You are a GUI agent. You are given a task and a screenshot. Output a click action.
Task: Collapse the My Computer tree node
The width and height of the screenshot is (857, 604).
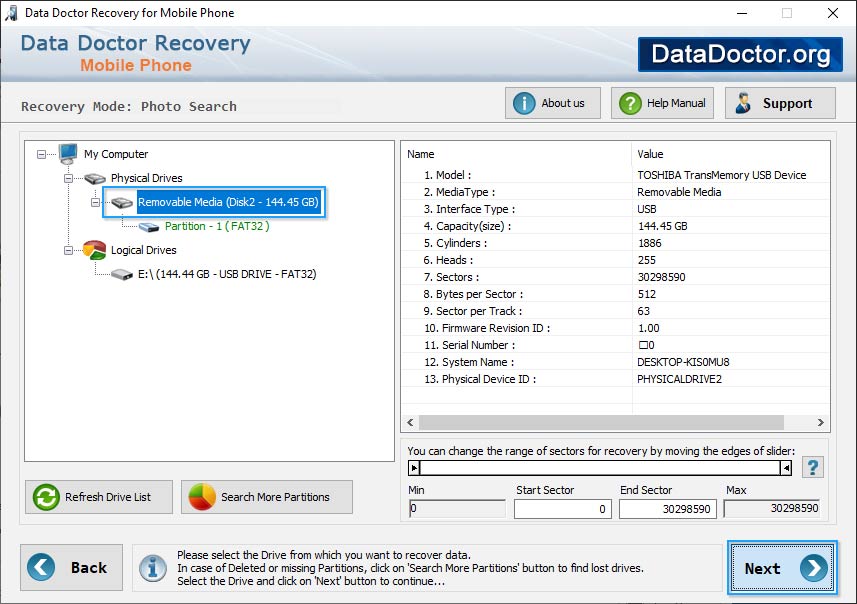pyautogui.click(x=42, y=155)
